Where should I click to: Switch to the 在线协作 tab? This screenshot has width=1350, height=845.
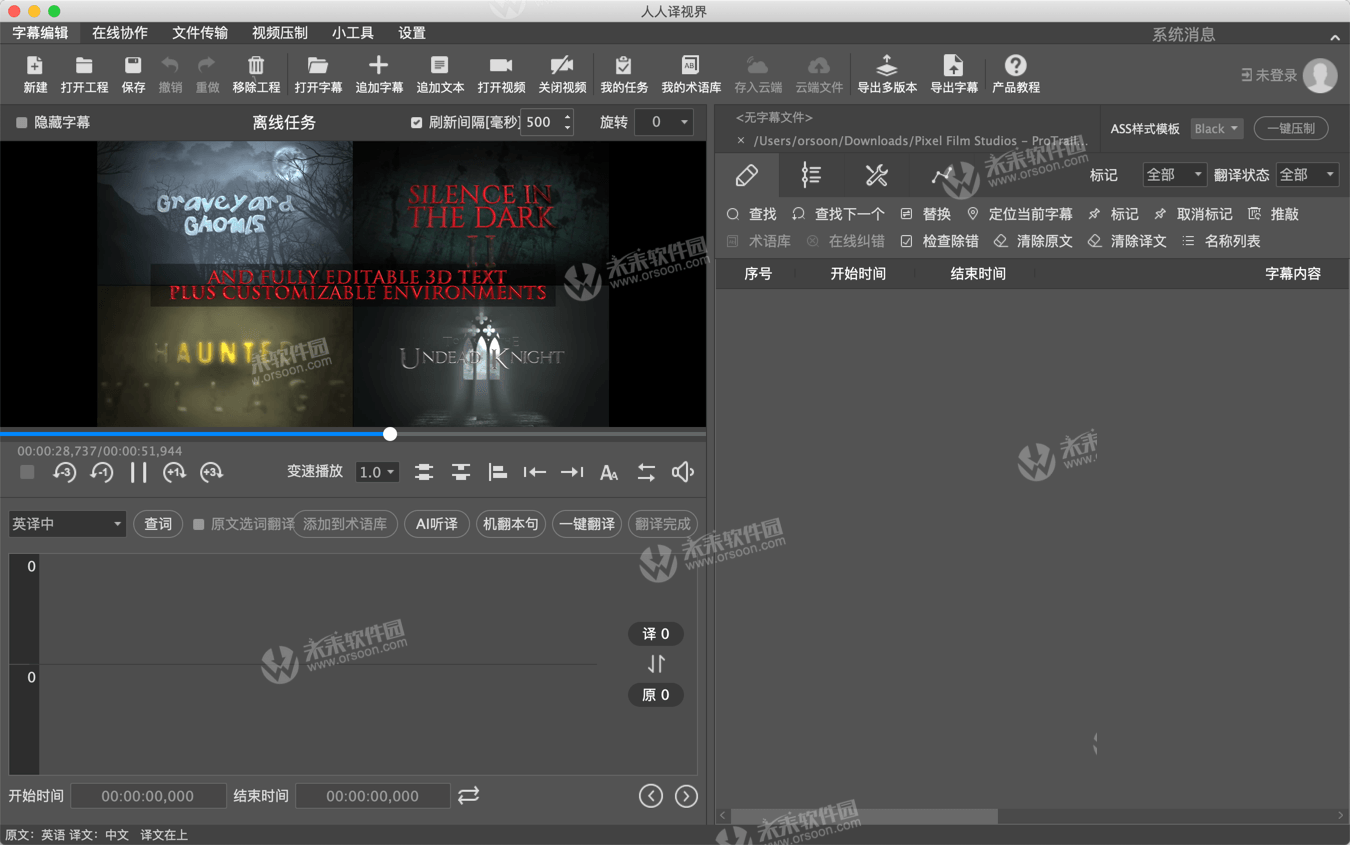pos(120,33)
